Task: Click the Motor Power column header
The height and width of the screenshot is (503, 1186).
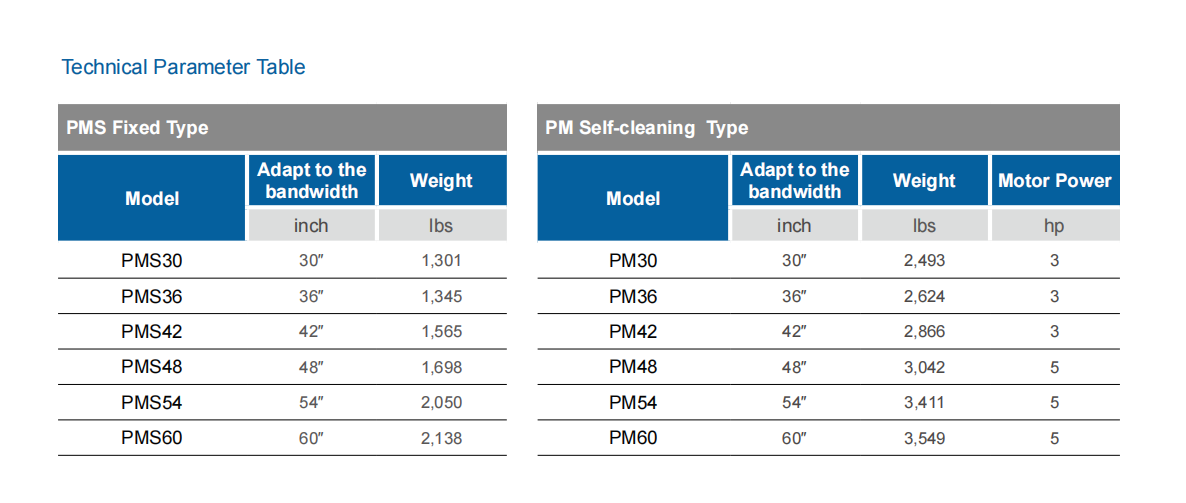Action: coord(1054,180)
